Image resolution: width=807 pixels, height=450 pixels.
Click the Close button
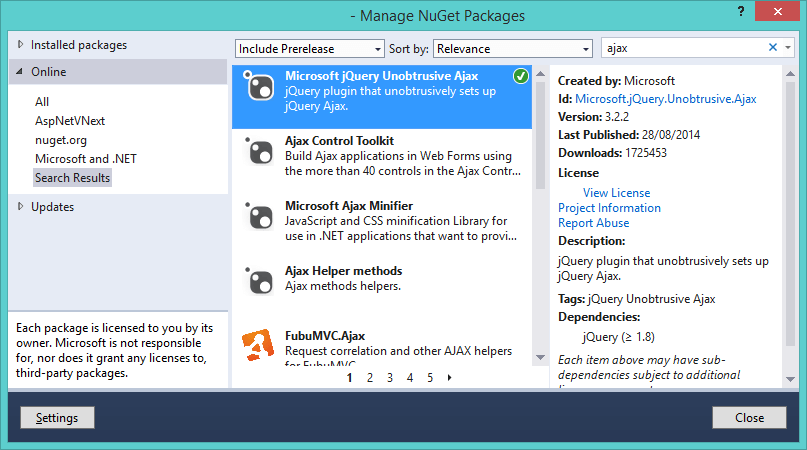point(749,418)
